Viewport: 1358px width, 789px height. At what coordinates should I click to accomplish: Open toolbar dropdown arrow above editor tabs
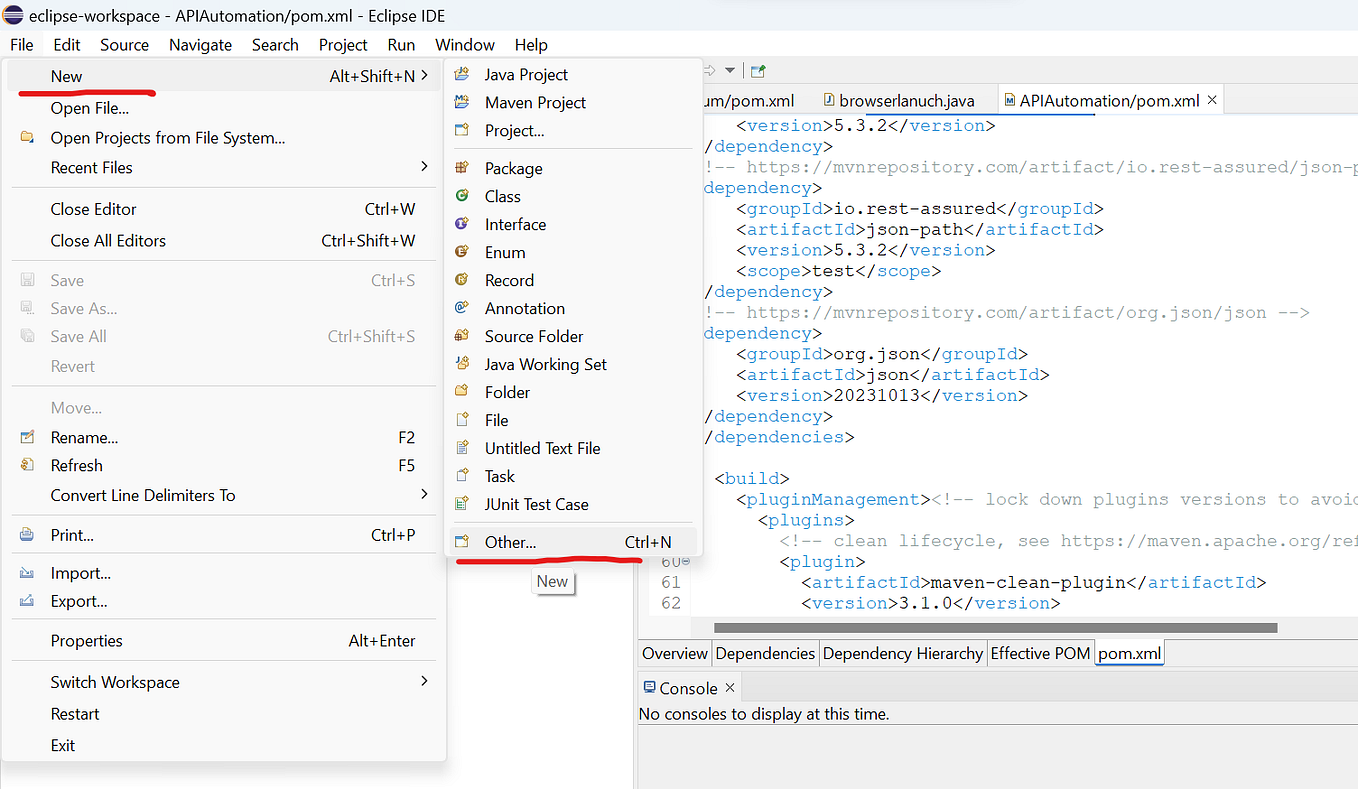click(730, 71)
